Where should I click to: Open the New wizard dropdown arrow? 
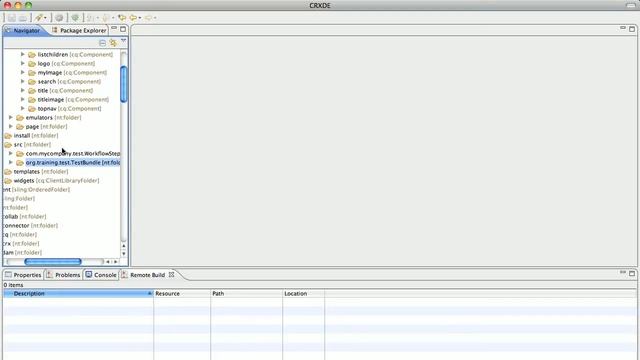(45, 18)
